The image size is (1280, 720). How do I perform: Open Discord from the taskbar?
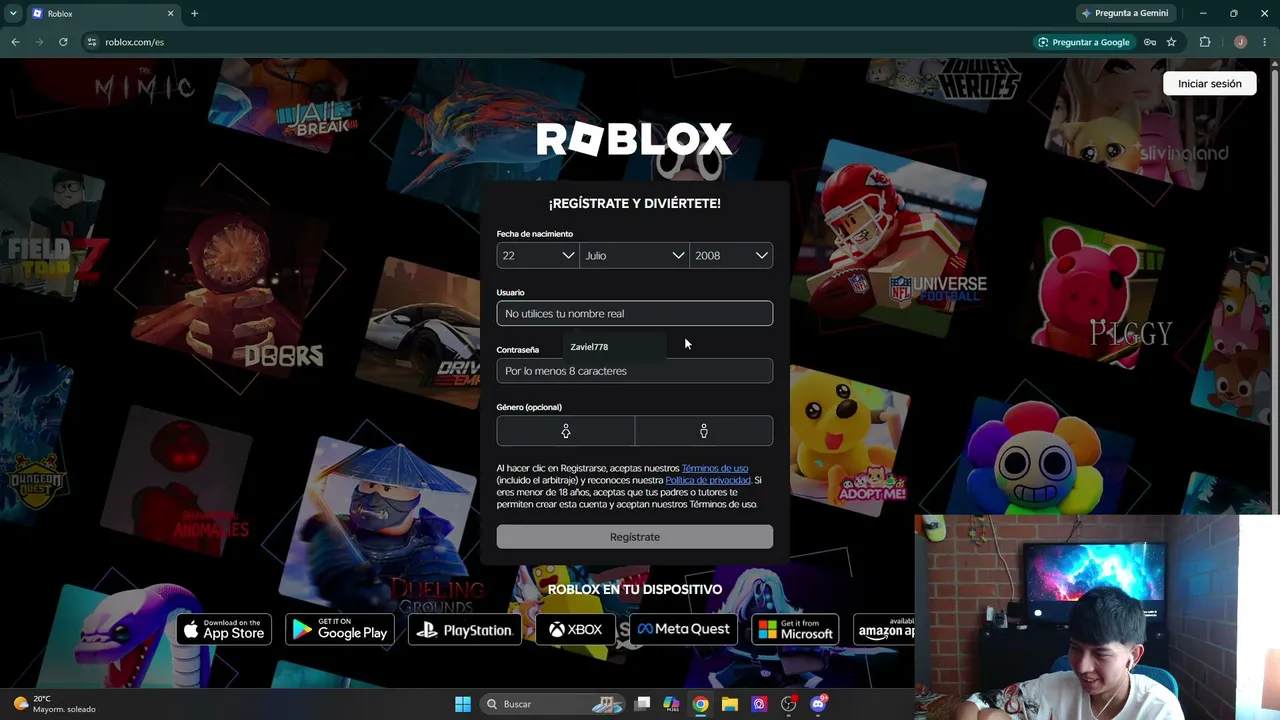point(818,704)
